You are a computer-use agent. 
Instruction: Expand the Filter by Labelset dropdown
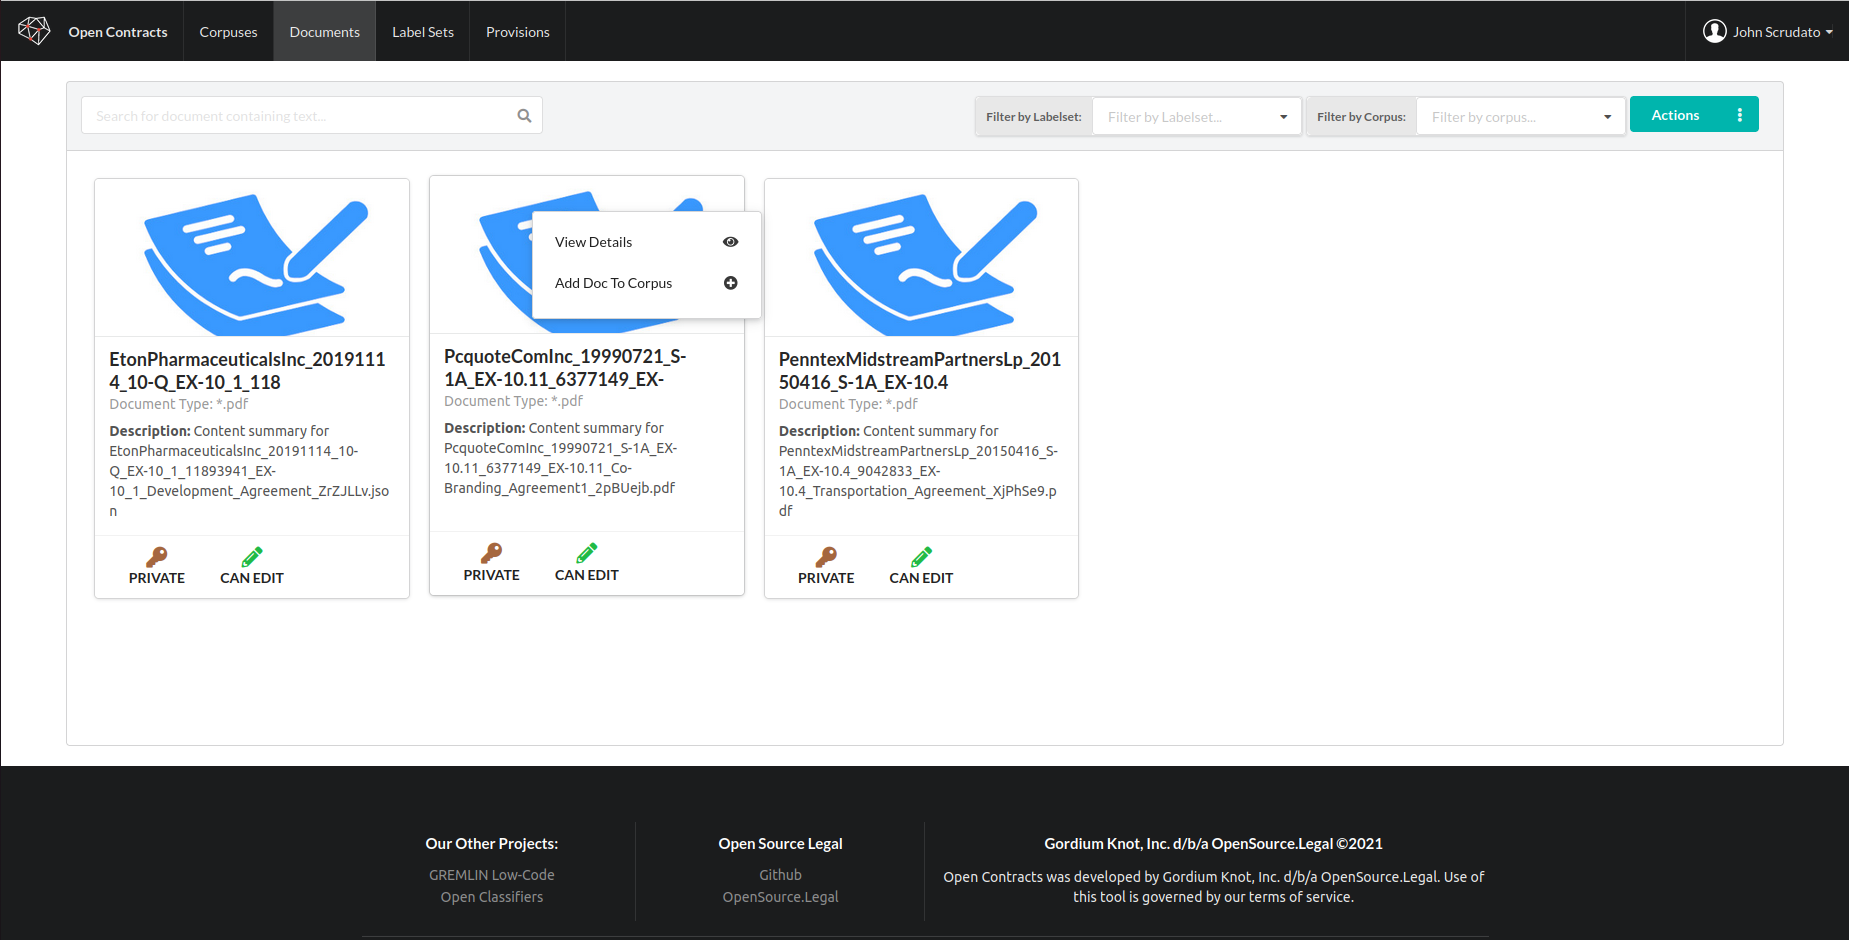pyautogui.click(x=1197, y=117)
